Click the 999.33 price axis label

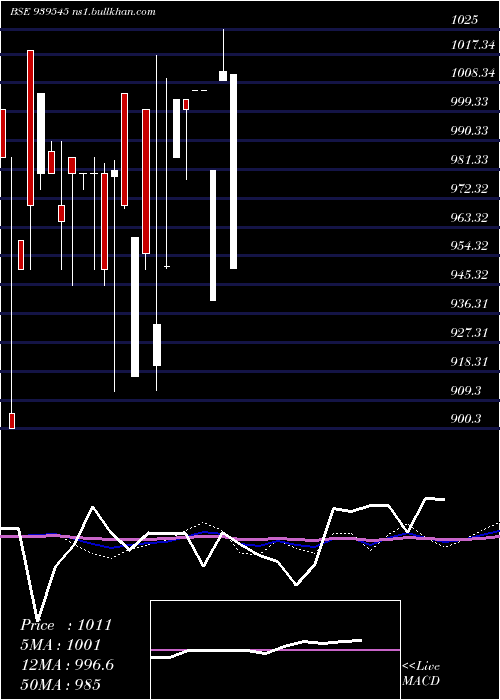[x=469, y=102]
